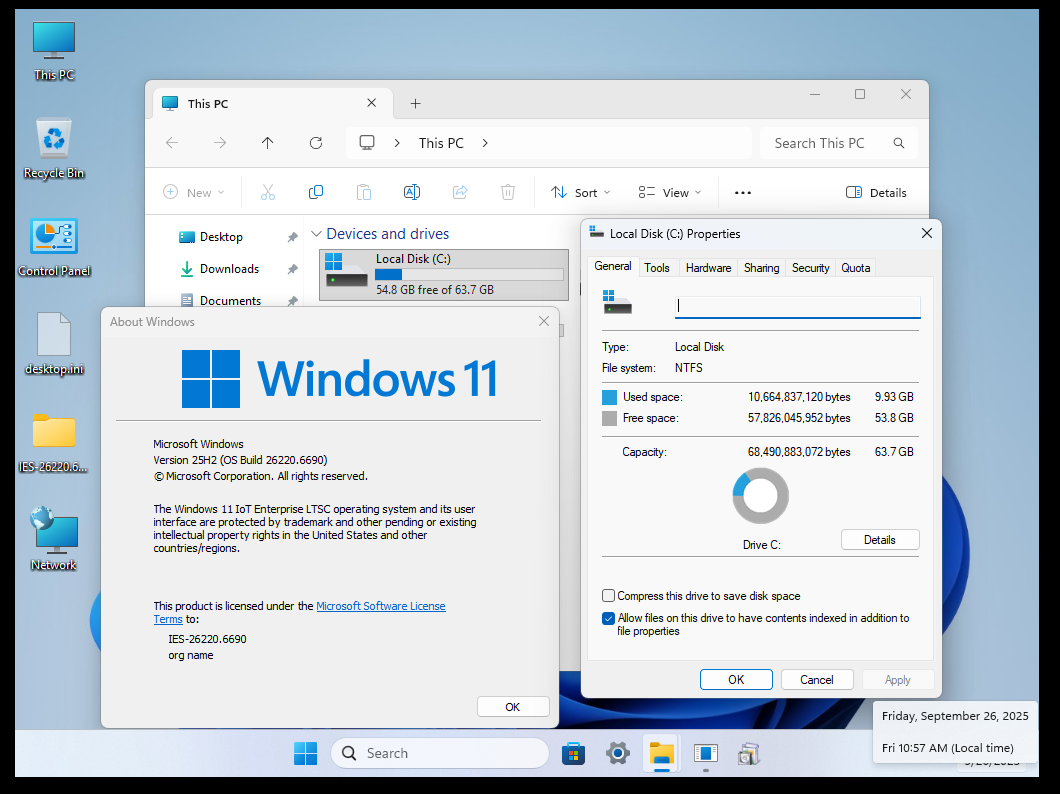Open the Network desktop icon
Image resolution: width=1060 pixels, height=794 pixels.
[54, 539]
